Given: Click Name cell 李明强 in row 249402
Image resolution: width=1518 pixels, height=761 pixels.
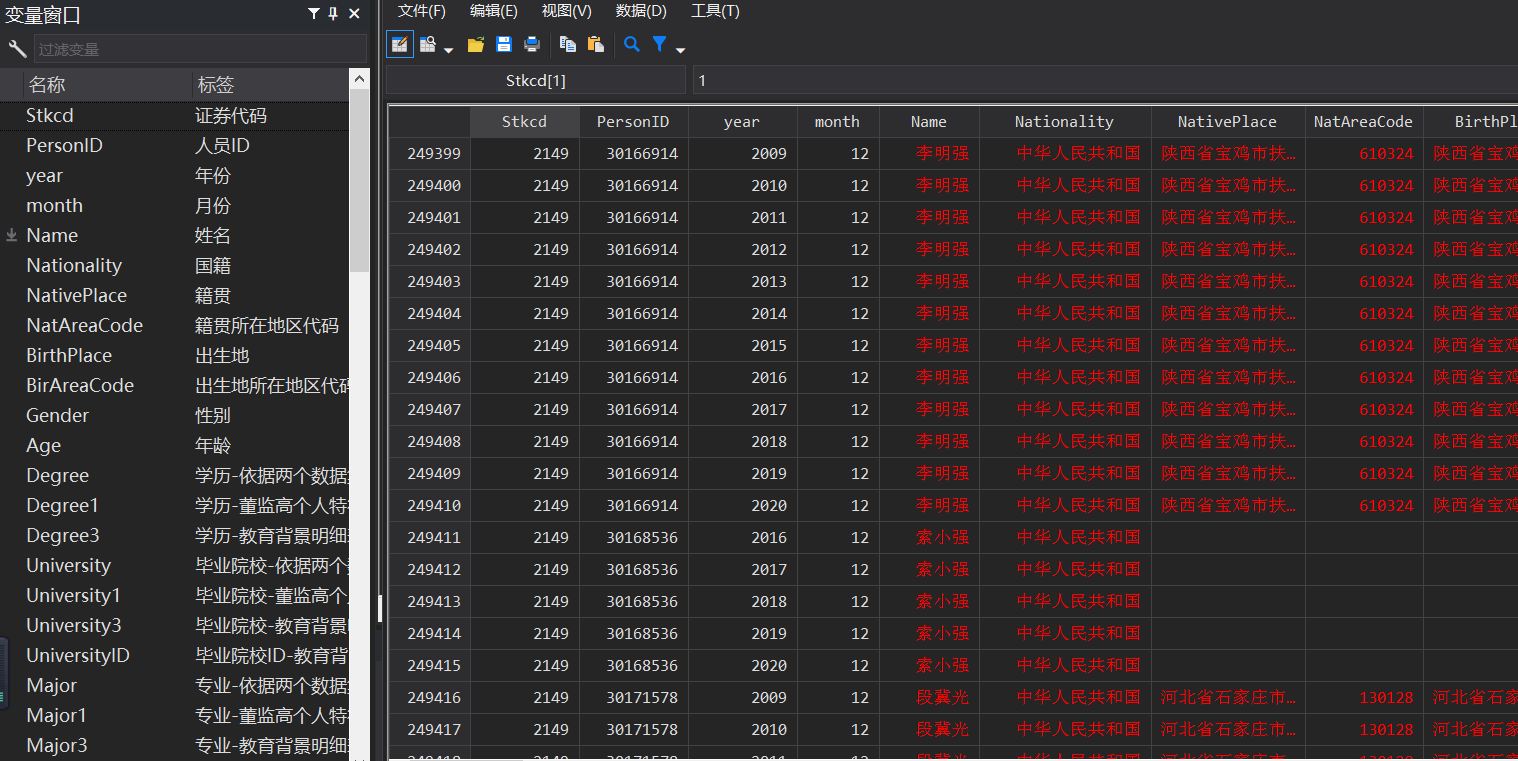Looking at the screenshot, I should (929, 250).
